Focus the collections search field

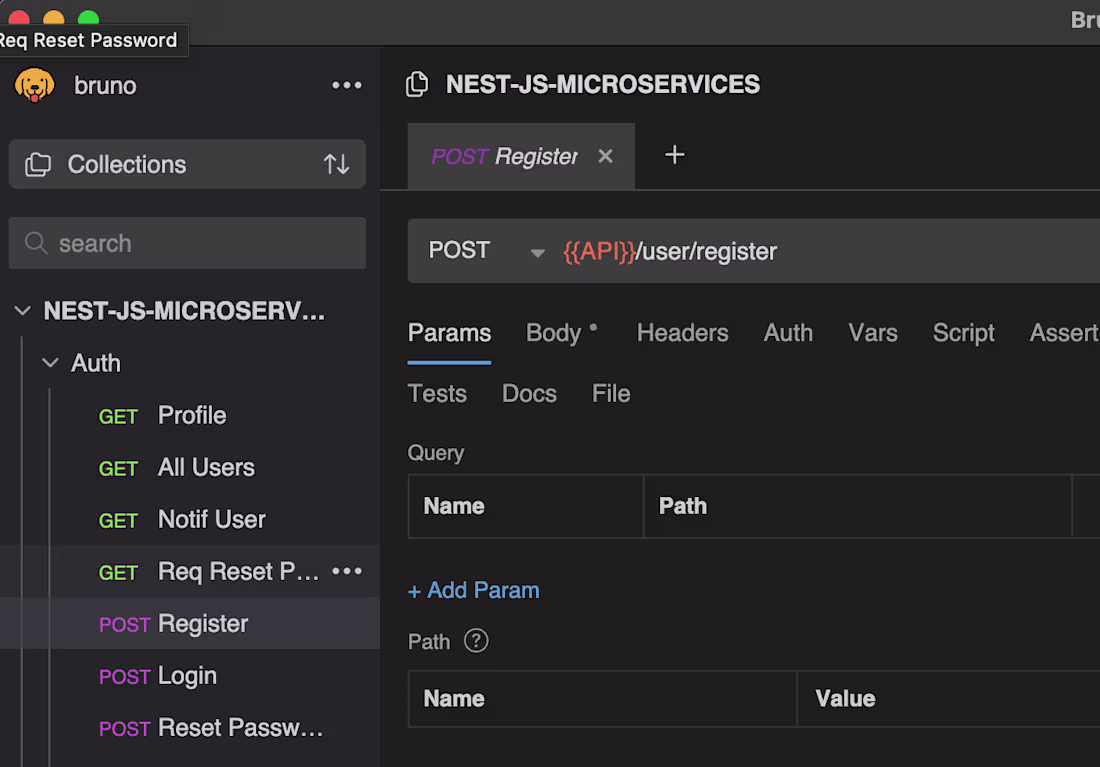[187, 244]
